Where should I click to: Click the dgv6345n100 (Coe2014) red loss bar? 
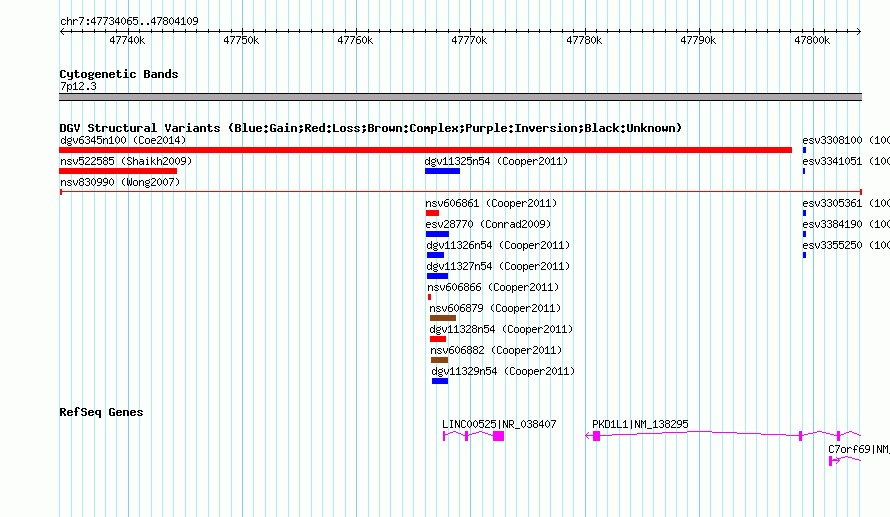coord(425,150)
